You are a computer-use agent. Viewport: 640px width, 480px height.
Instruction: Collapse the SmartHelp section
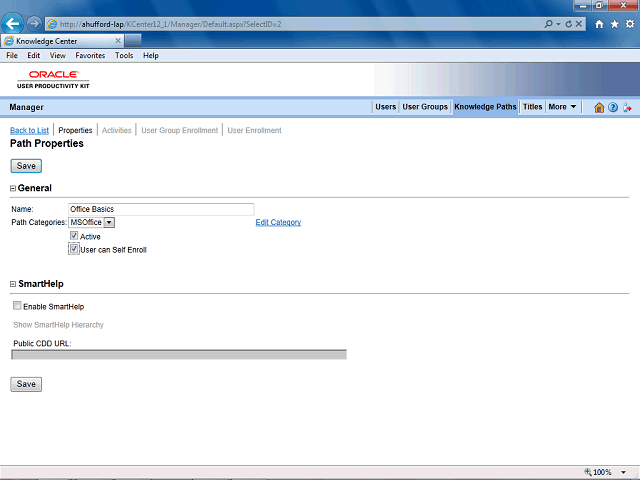(x=13, y=284)
